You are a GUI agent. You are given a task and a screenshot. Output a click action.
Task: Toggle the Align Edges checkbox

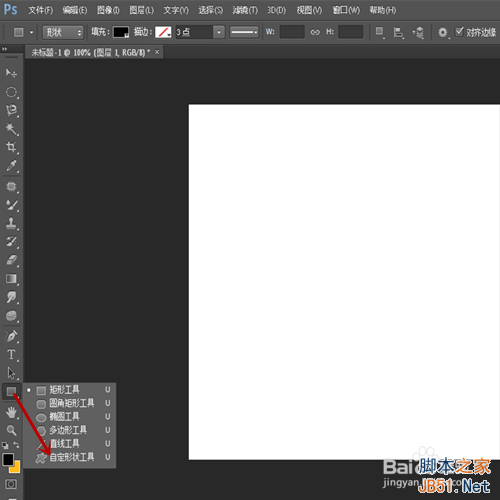point(459,32)
